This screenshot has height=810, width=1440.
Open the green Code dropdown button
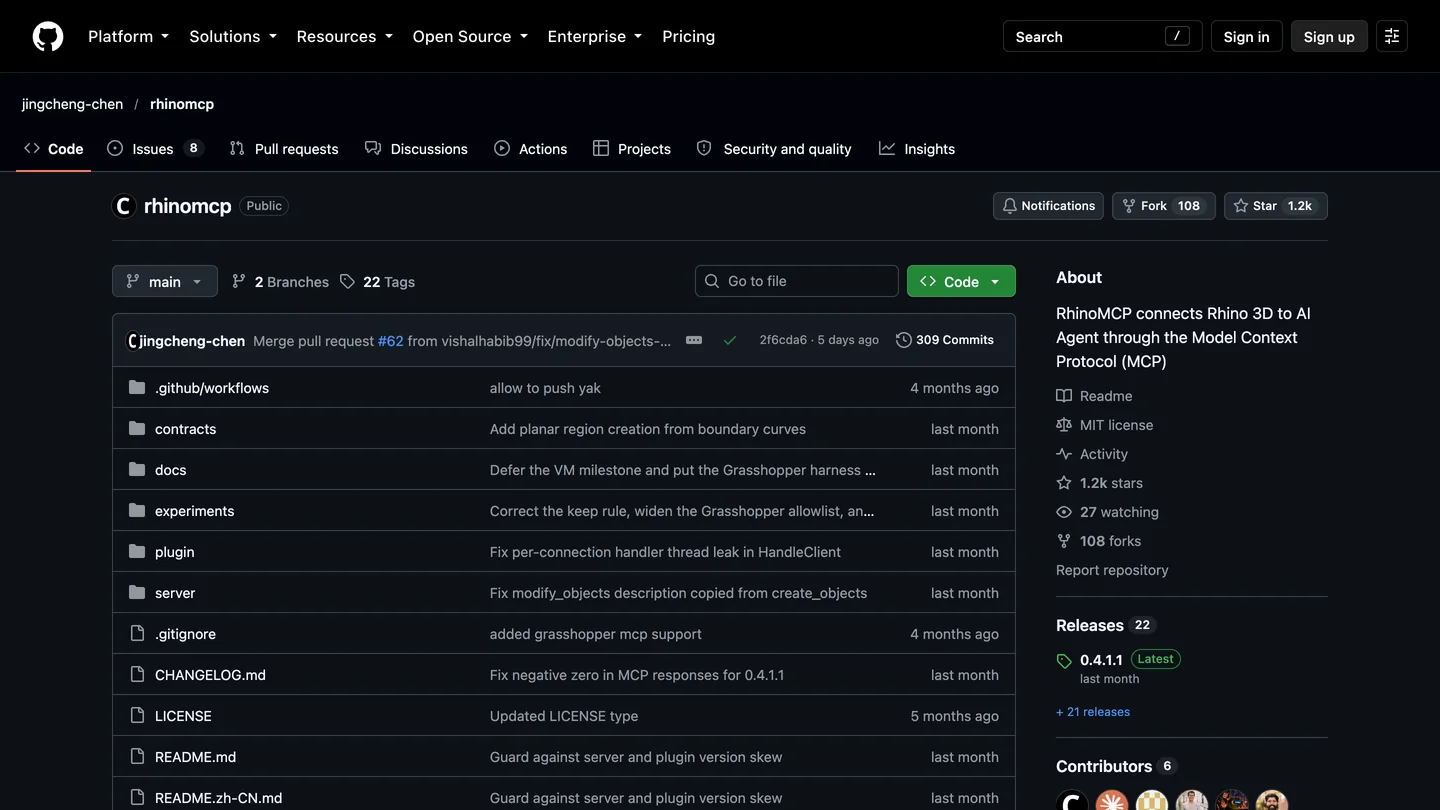click(961, 281)
